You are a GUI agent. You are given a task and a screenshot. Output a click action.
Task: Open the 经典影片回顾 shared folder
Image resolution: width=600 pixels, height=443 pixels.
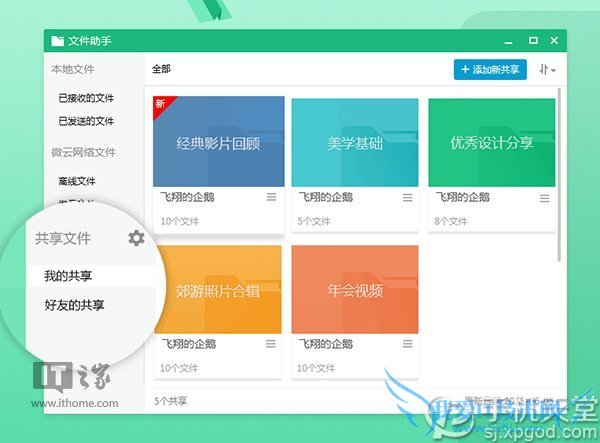[x=218, y=142]
